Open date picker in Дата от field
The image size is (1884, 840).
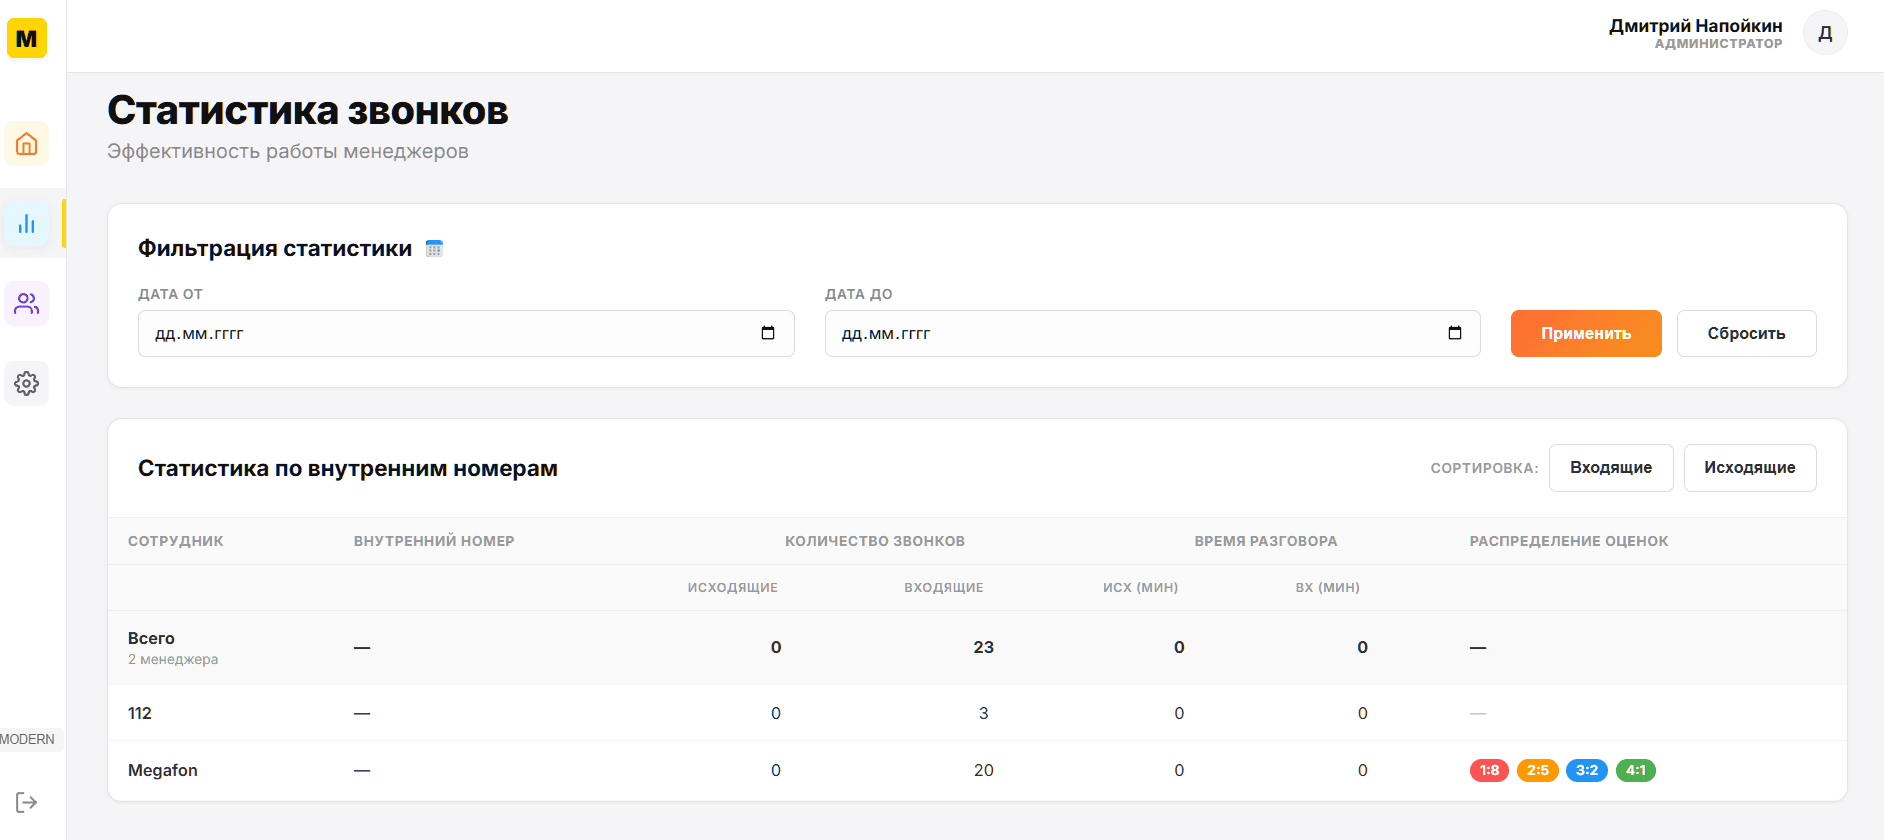click(768, 333)
